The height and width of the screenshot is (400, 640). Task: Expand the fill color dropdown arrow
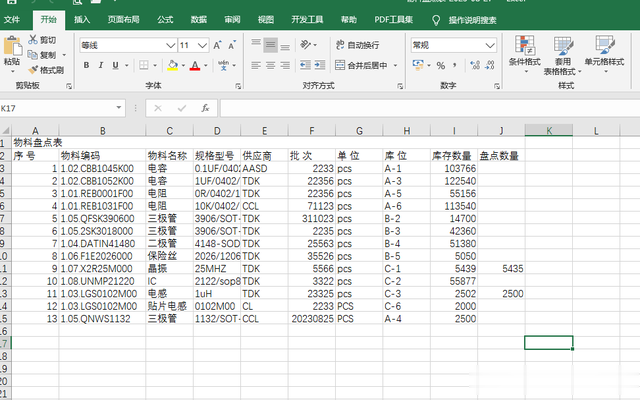pos(183,65)
